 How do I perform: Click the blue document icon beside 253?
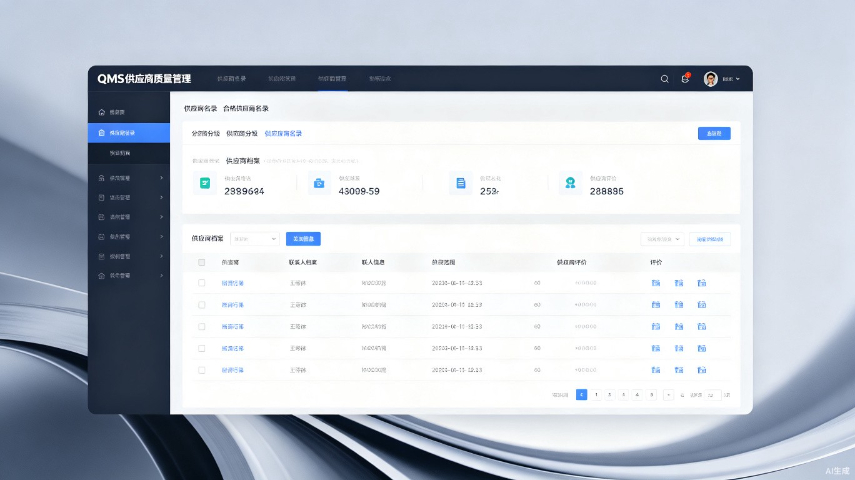pyautogui.click(x=461, y=183)
